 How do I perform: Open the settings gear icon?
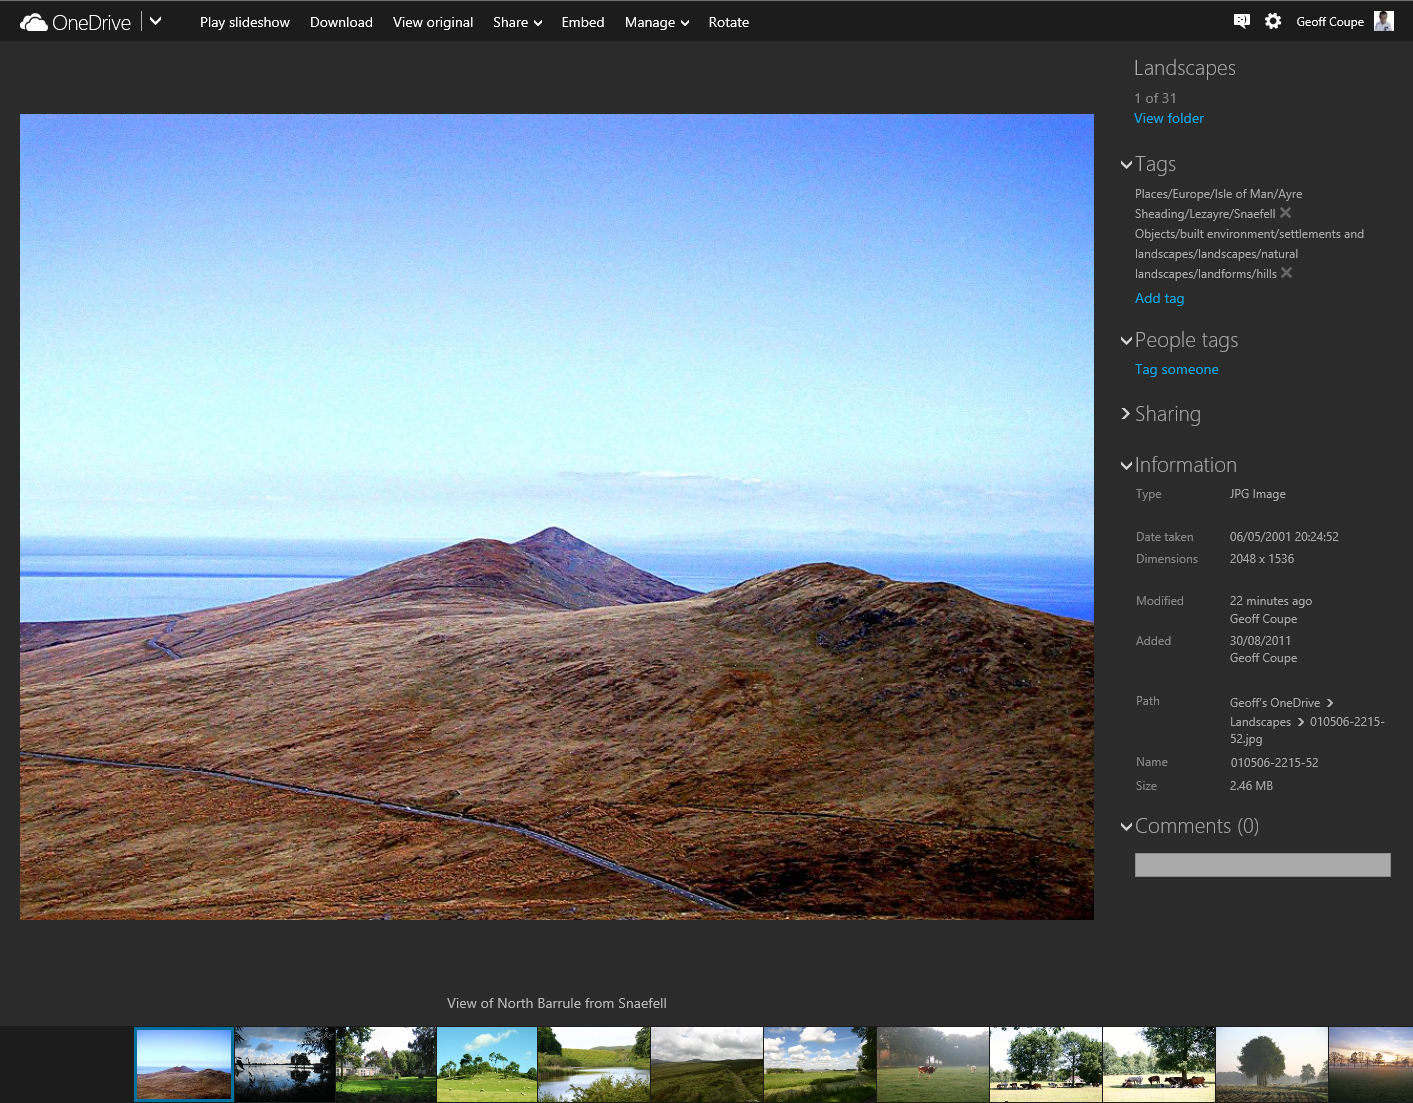1273,21
